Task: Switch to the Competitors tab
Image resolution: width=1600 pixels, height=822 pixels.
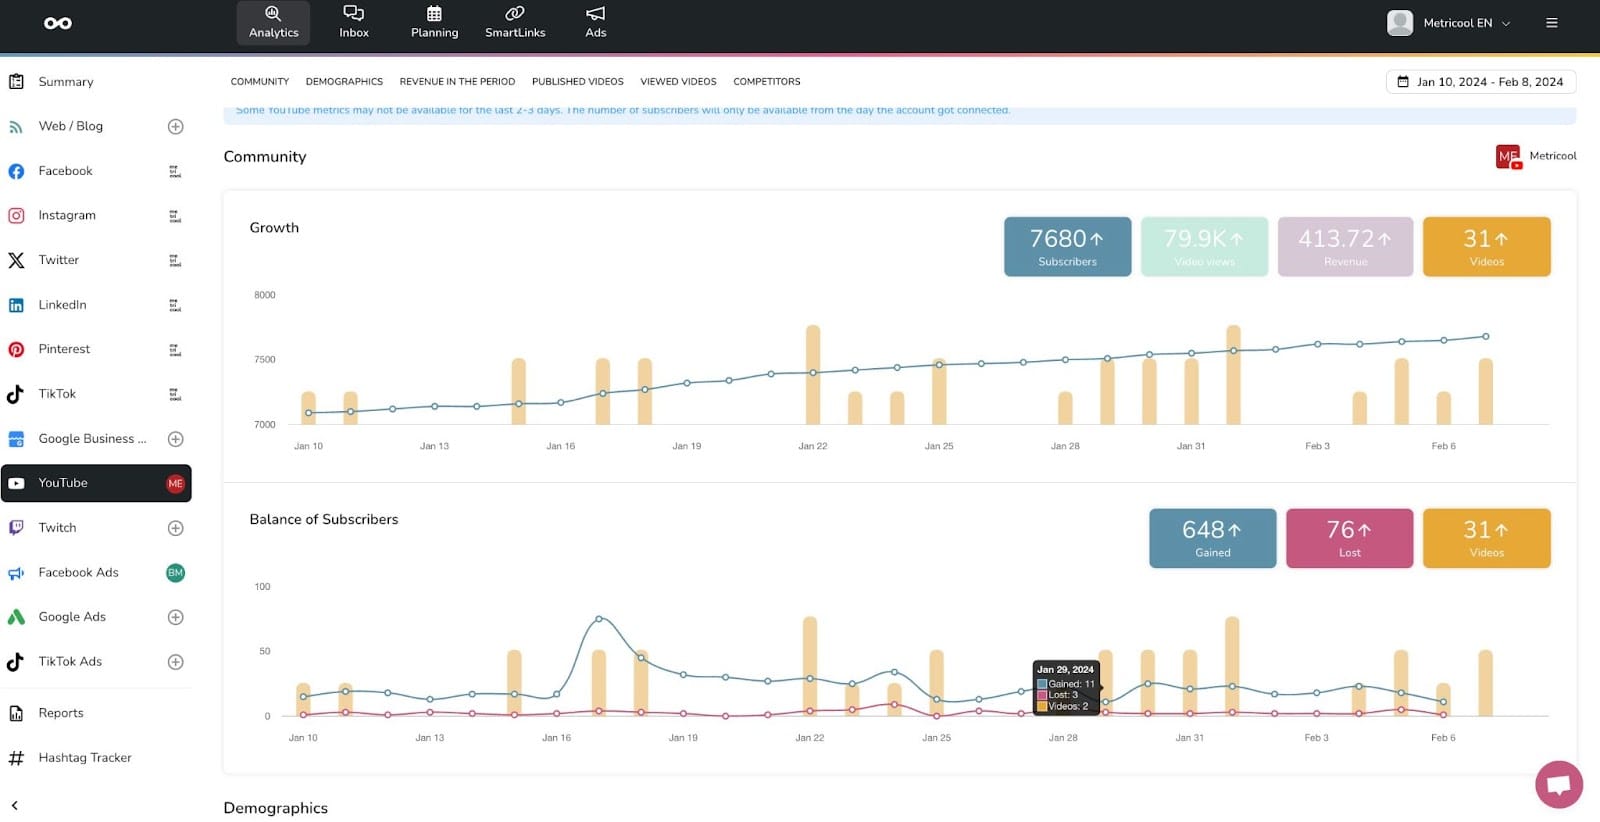Action: (766, 82)
